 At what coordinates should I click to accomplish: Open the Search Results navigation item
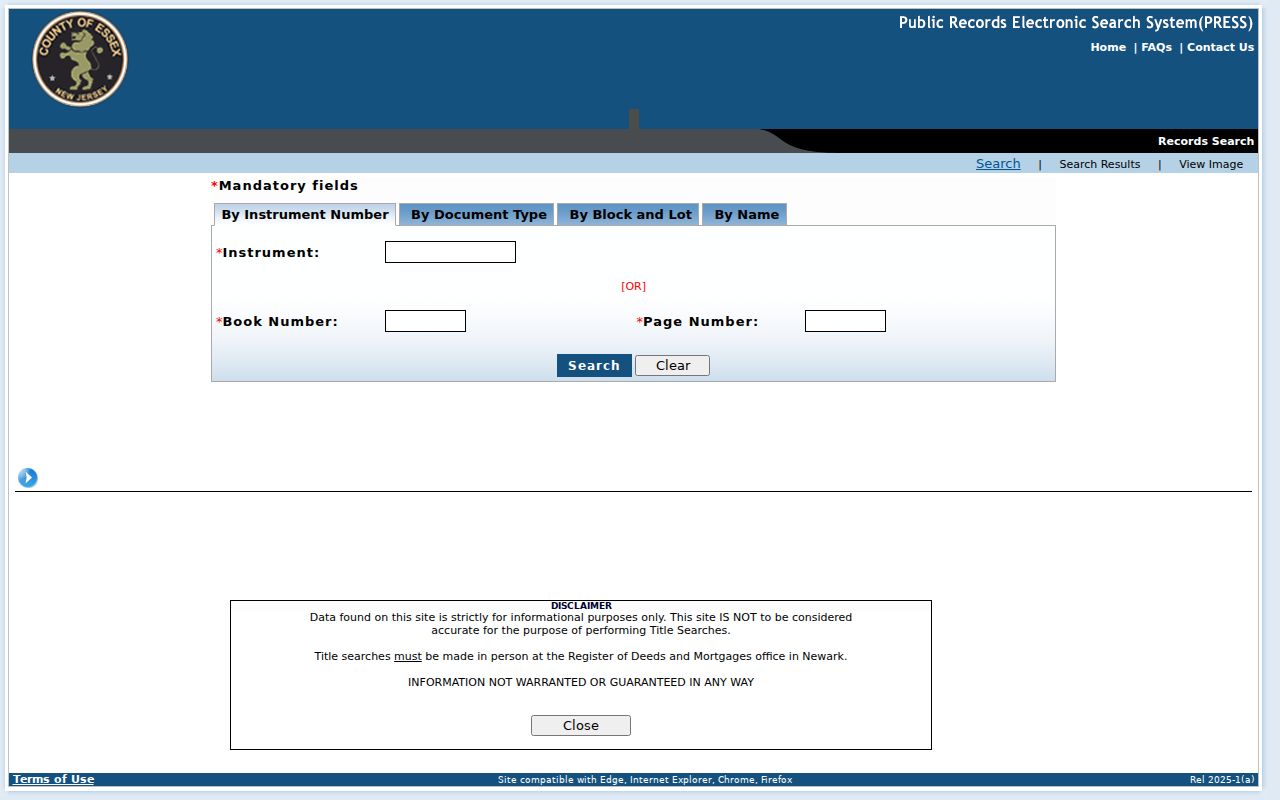pyautogui.click(x=1099, y=164)
